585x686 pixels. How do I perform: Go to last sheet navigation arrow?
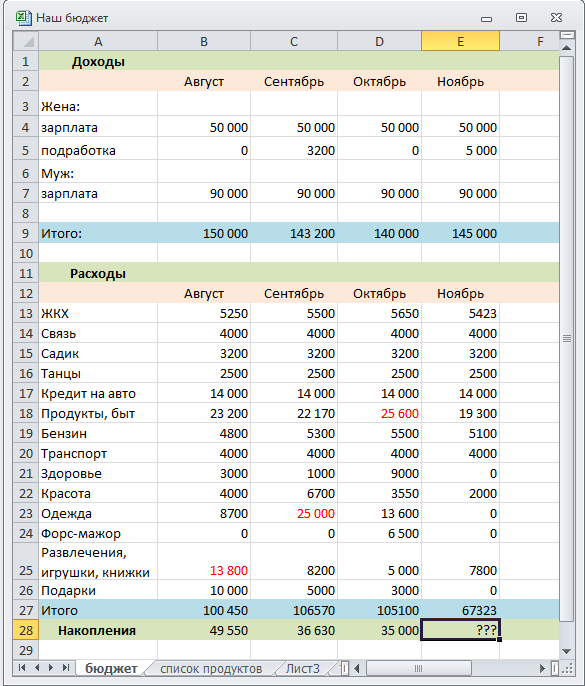pos(66,668)
